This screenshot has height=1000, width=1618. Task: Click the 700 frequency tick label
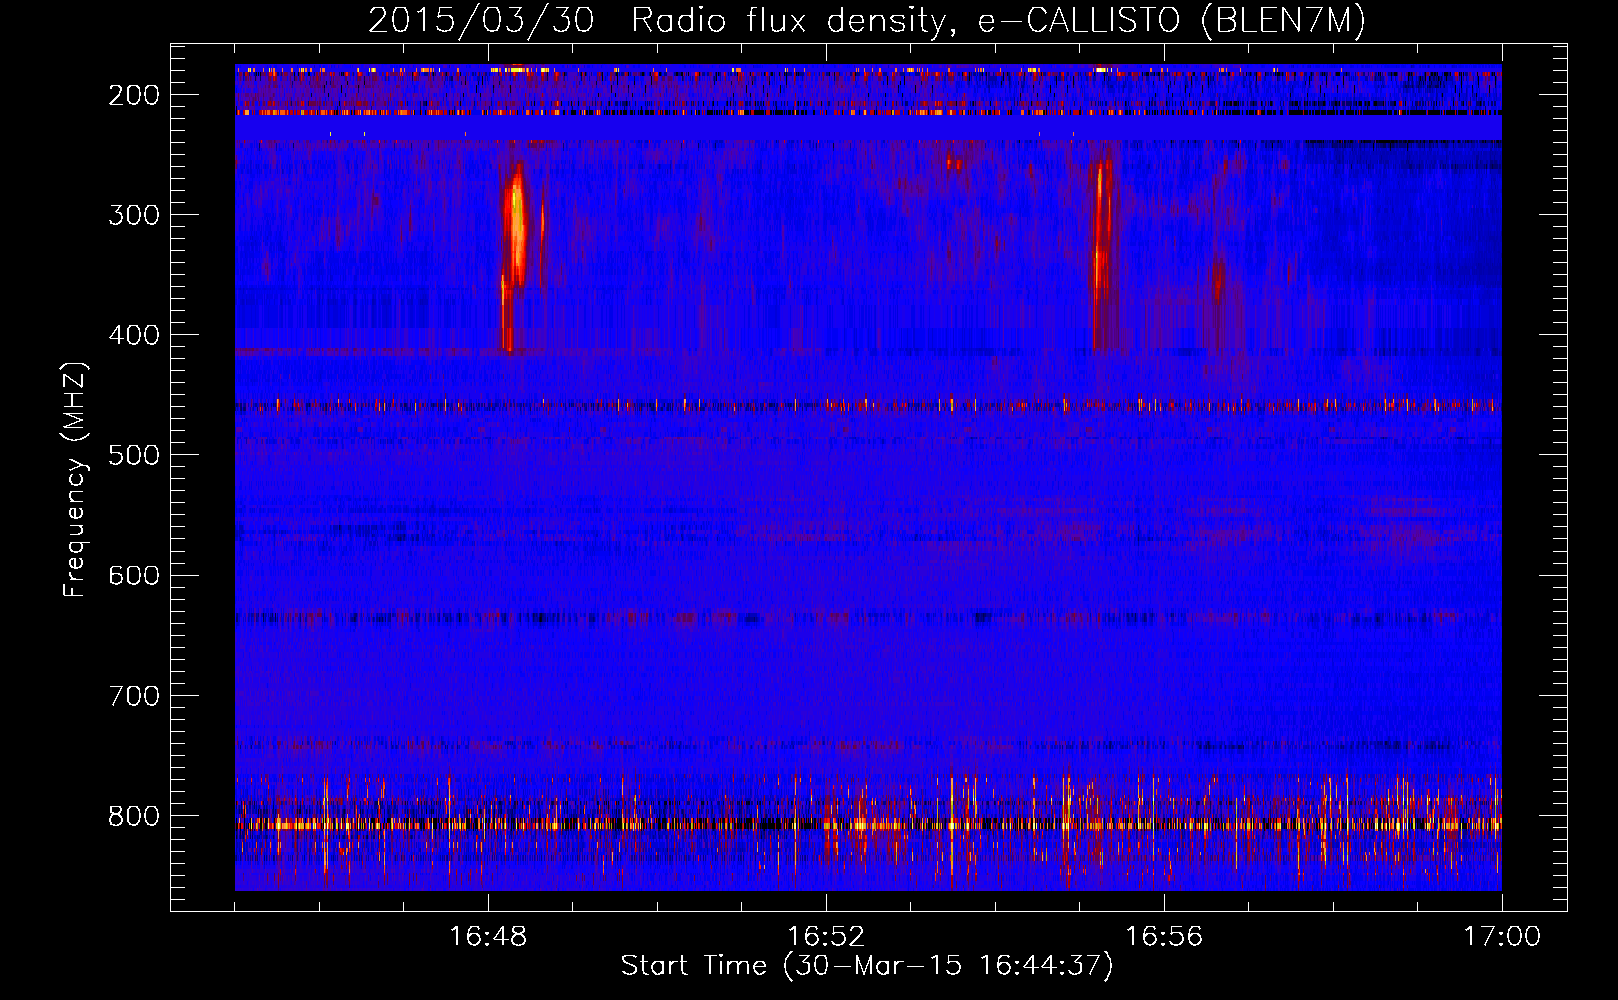pyautogui.click(x=134, y=696)
